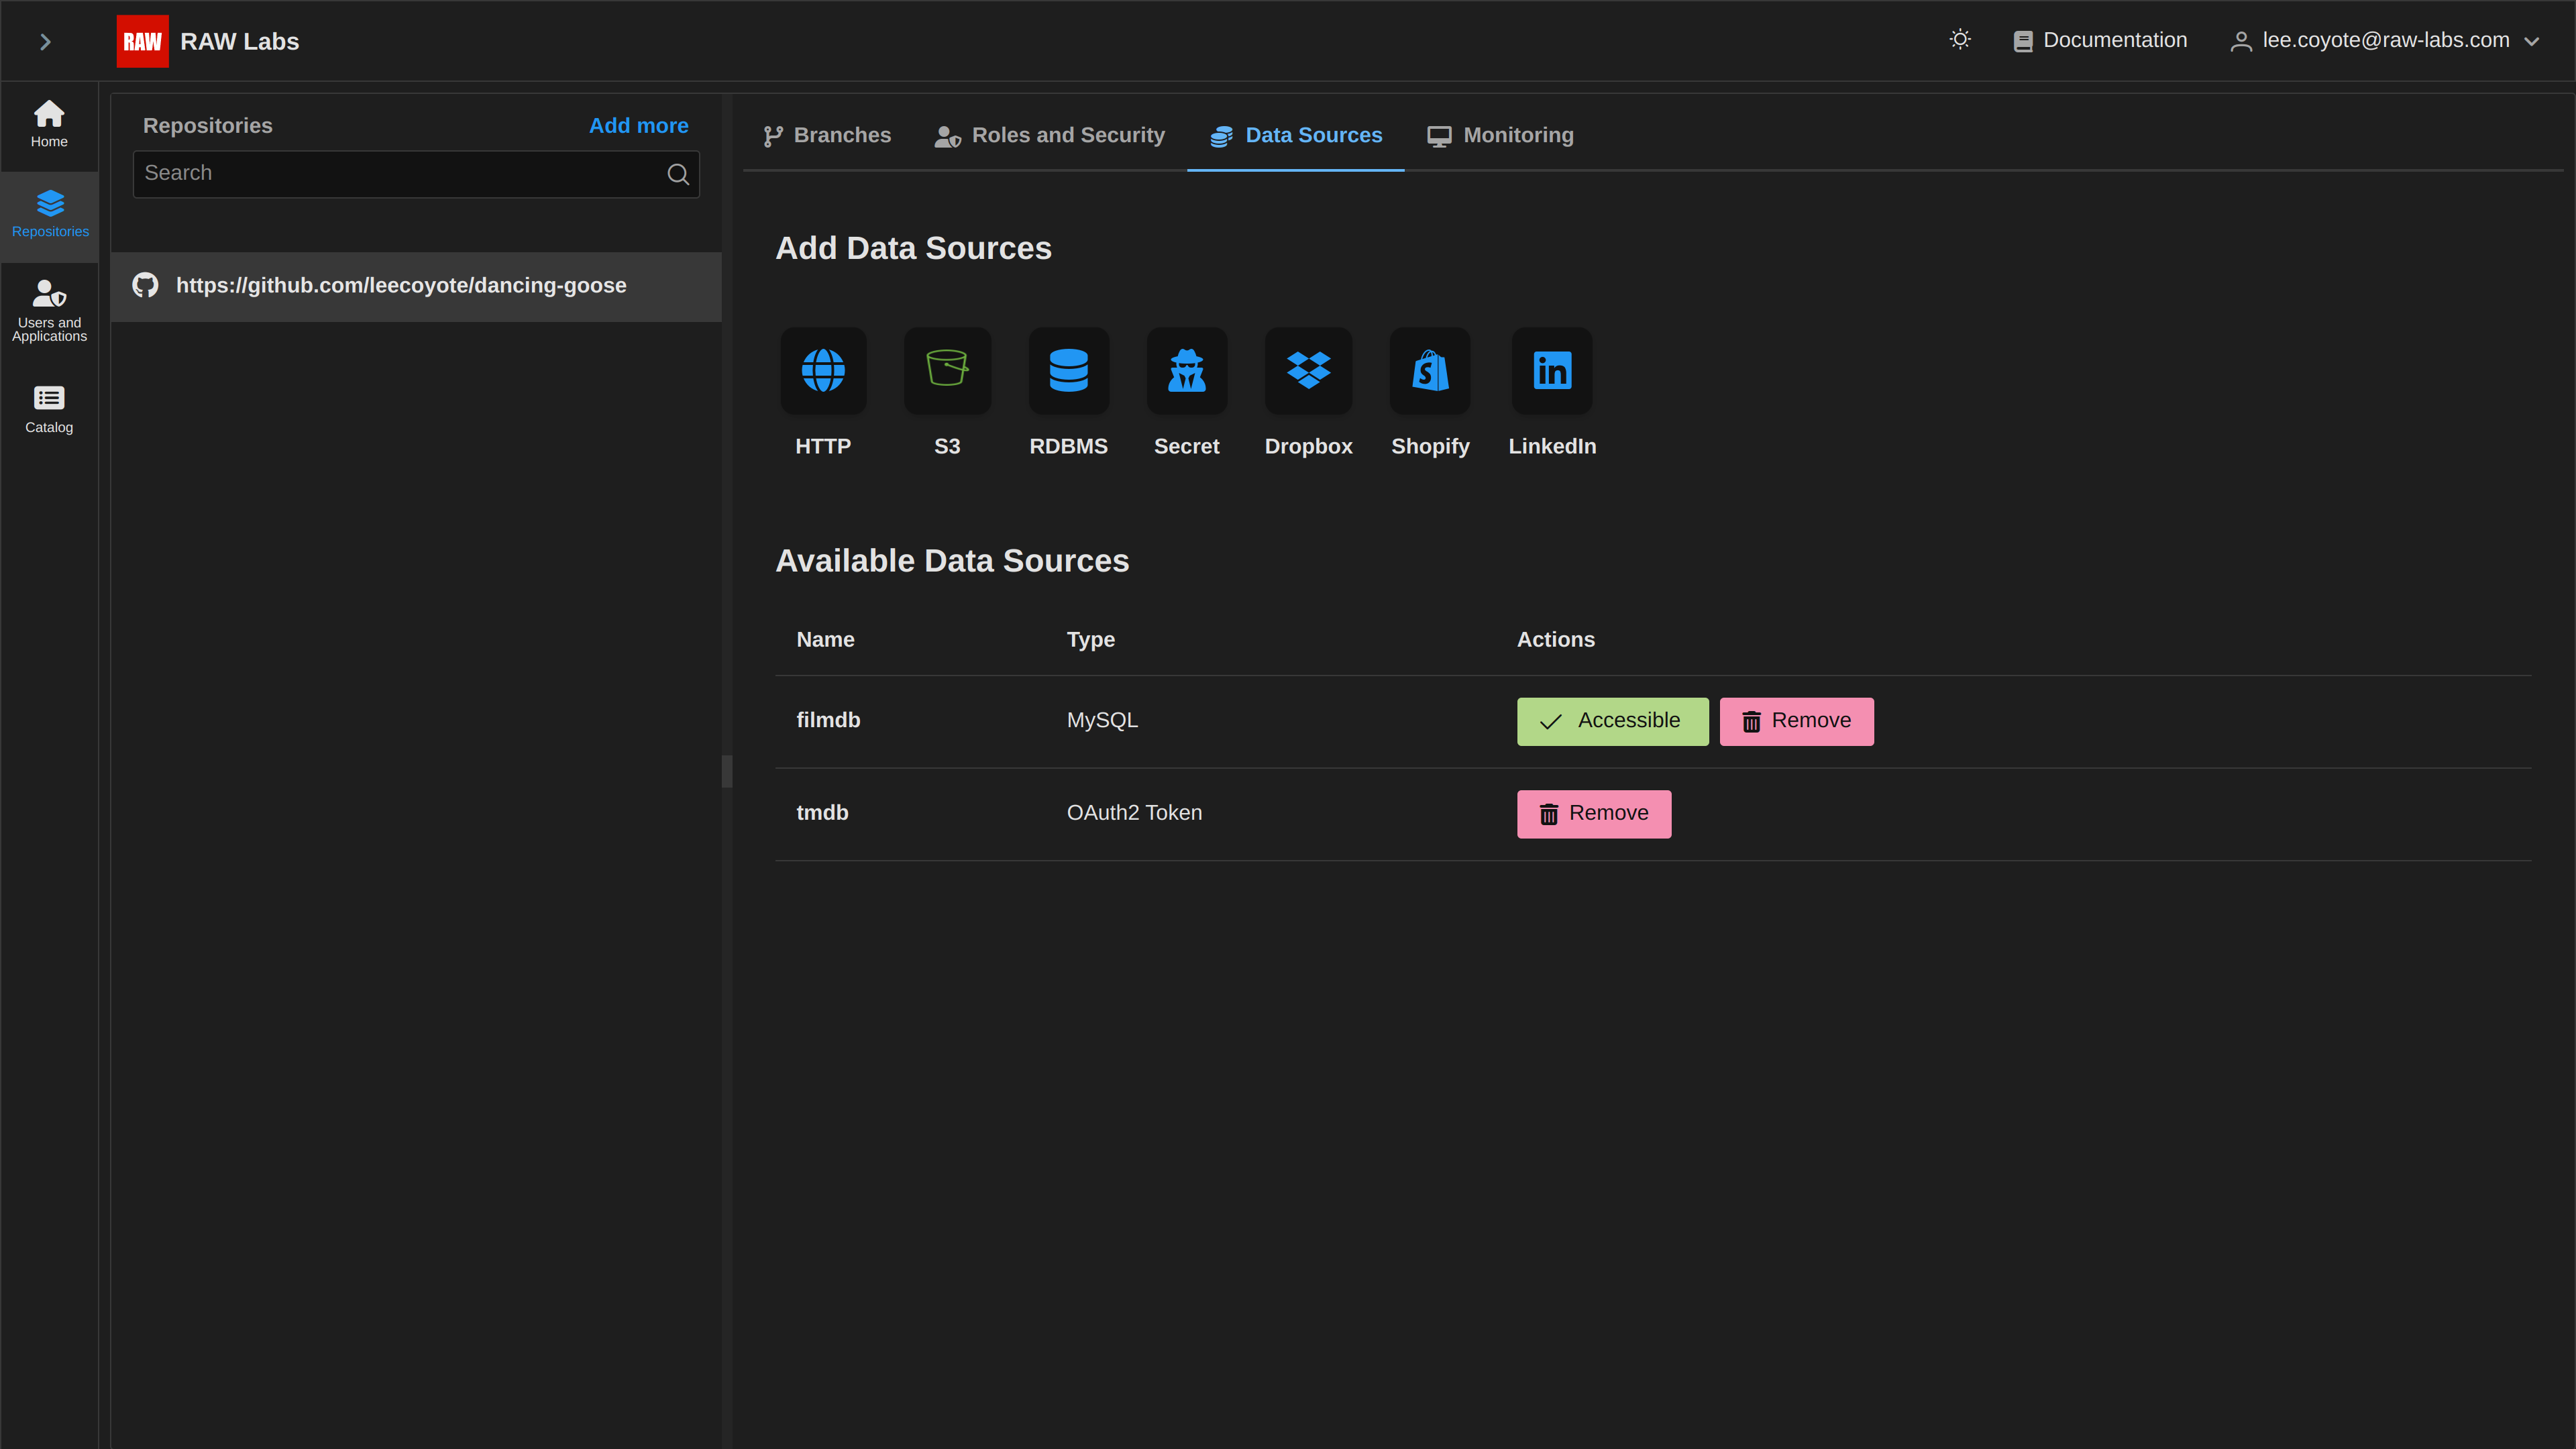Click the RAW Labs logo
Screen dimensions: 2576x1449
click(142, 41)
